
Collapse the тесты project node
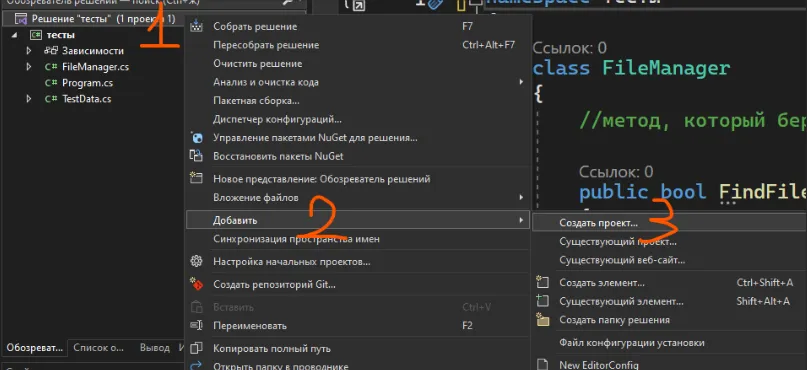pyautogui.click(x=14, y=35)
